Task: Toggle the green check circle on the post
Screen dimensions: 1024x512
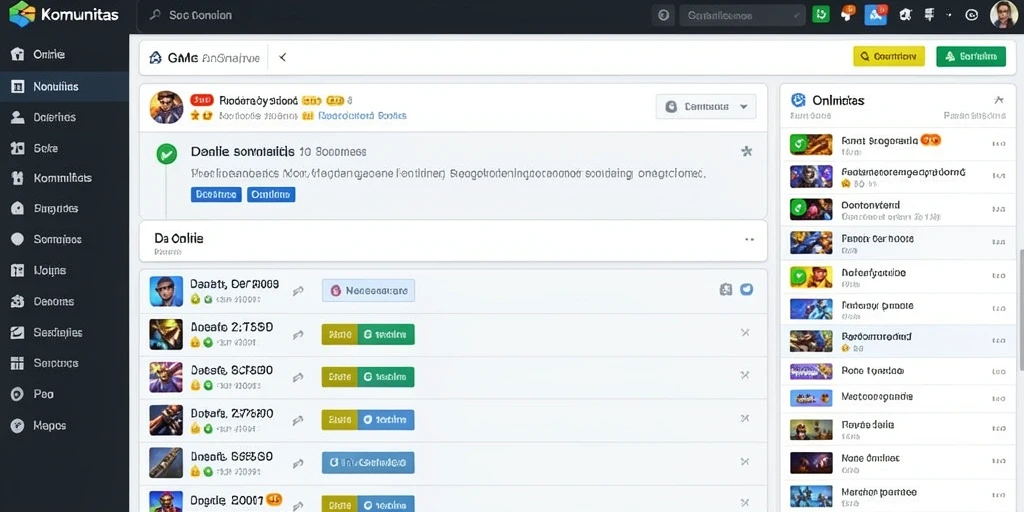Action: (167, 154)
